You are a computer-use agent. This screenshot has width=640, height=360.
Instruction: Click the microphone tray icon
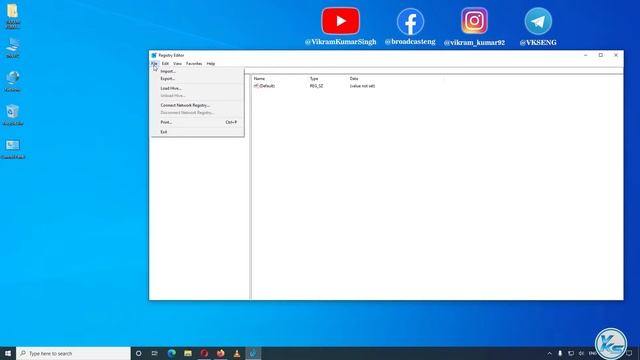click(x=560, y=353)
